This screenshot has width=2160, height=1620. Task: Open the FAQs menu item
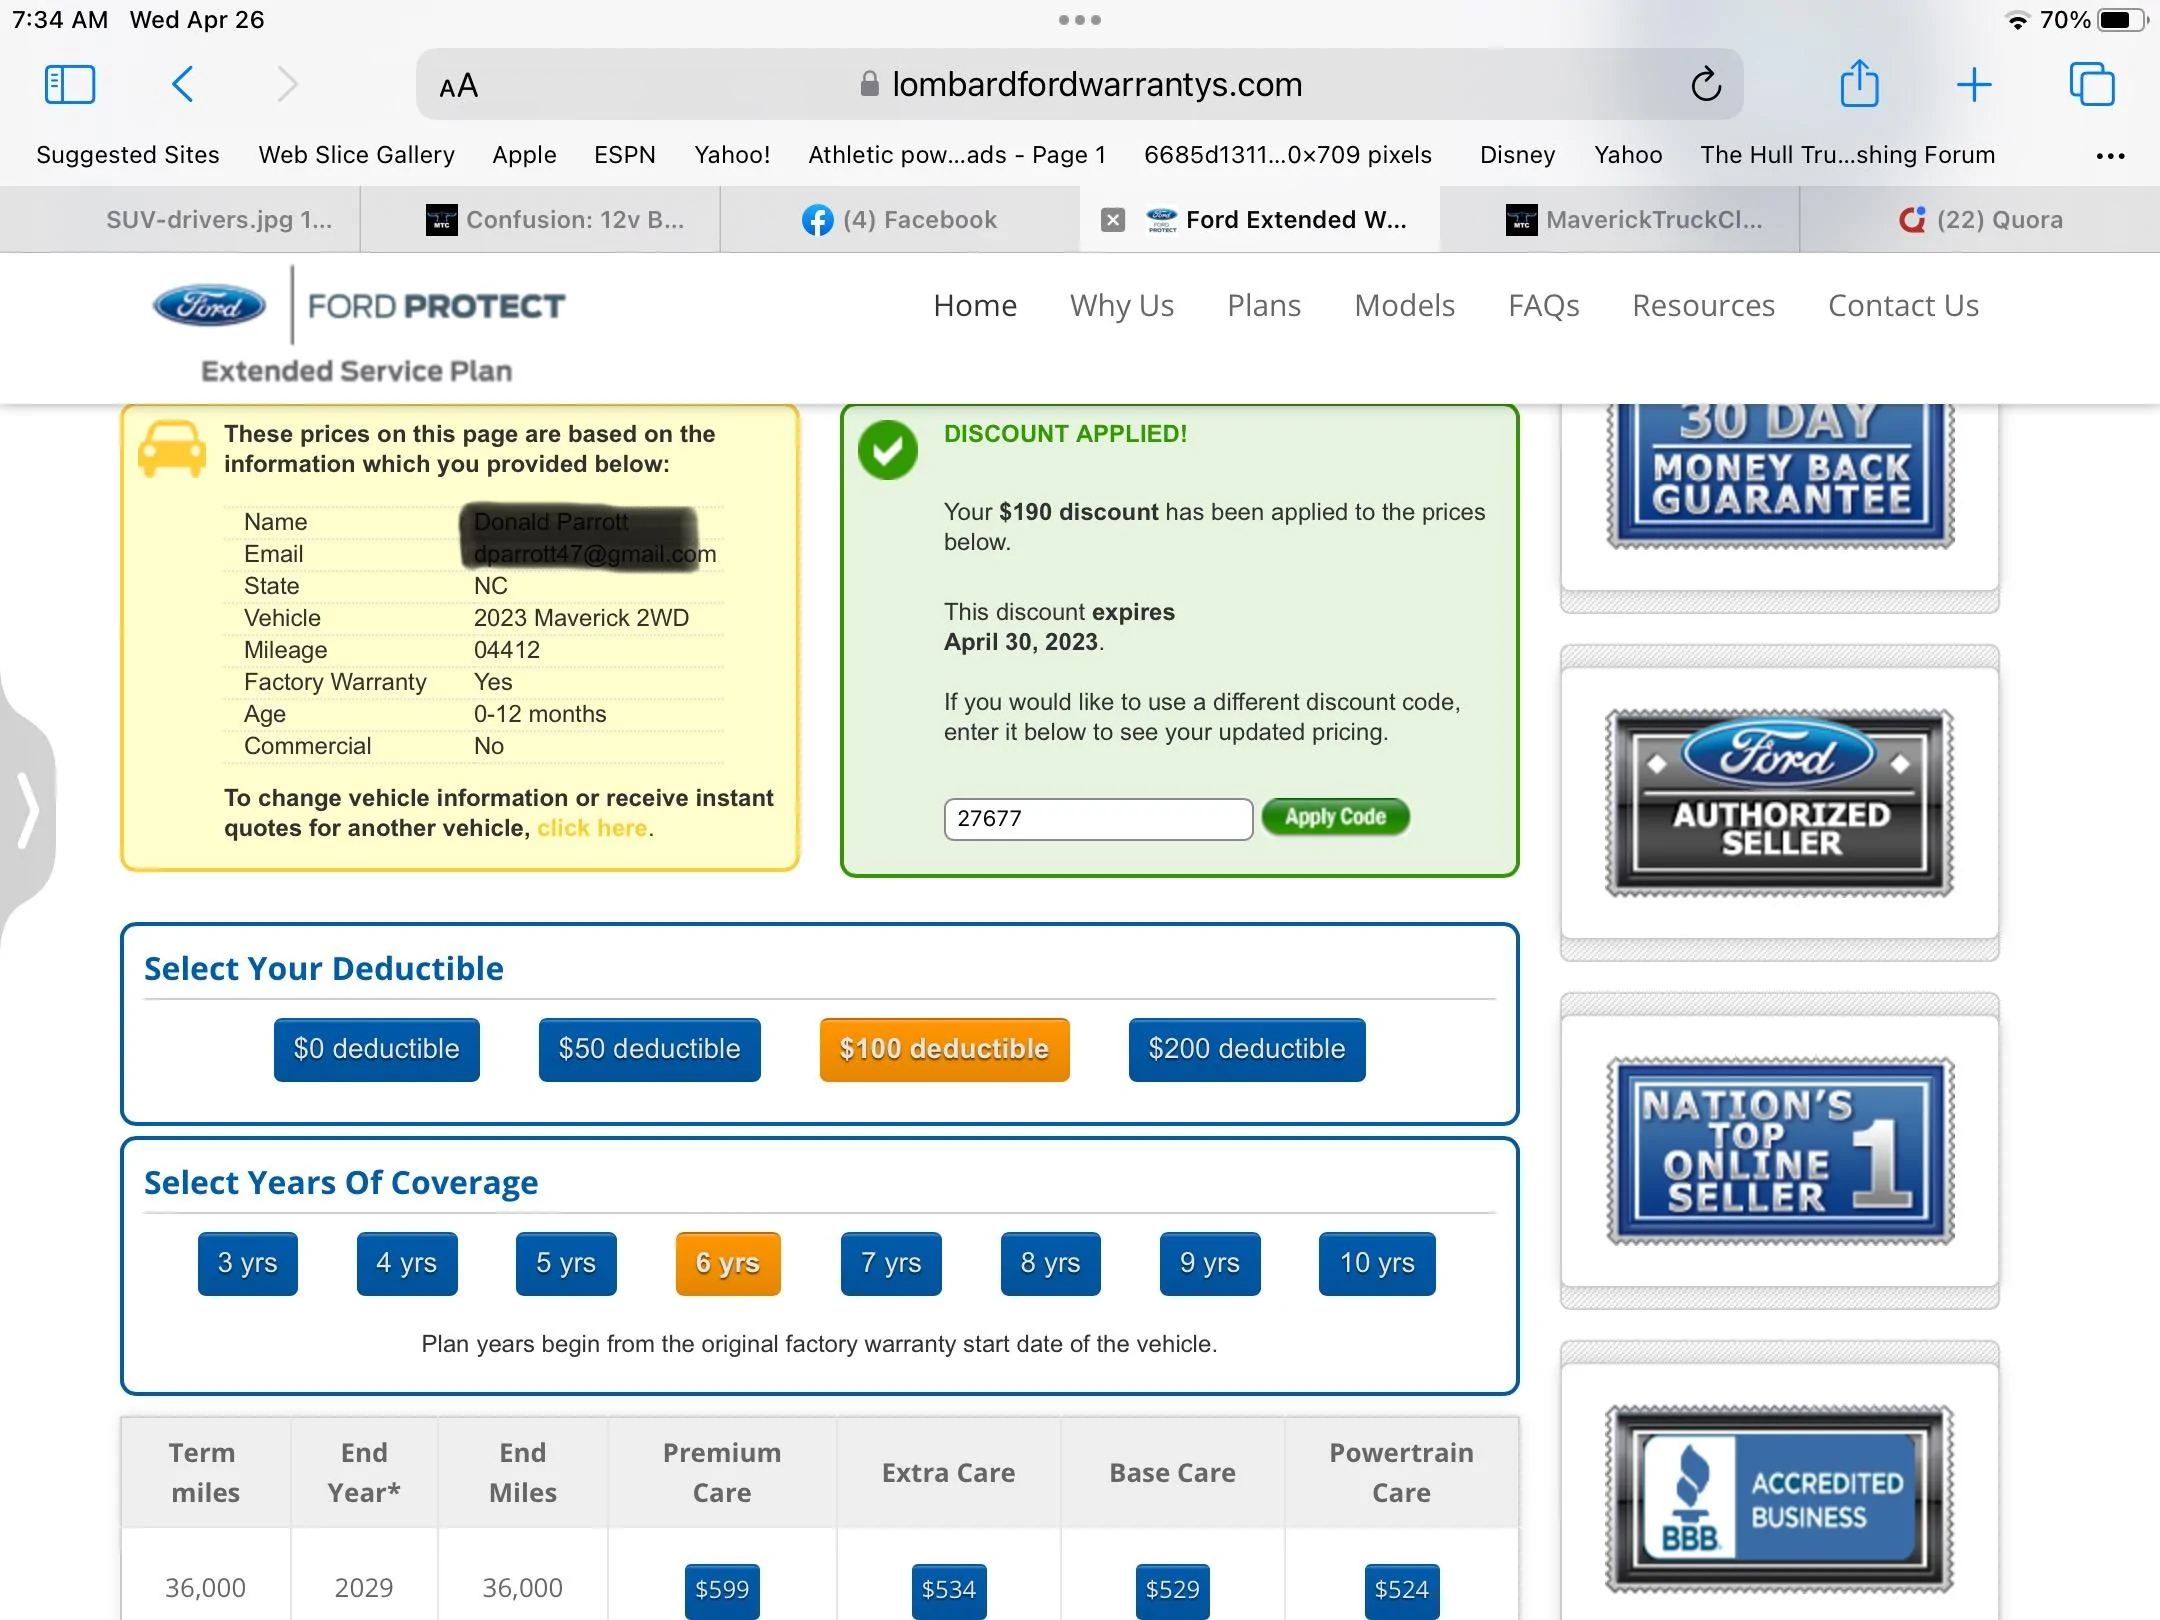(x=1543, y=306)
